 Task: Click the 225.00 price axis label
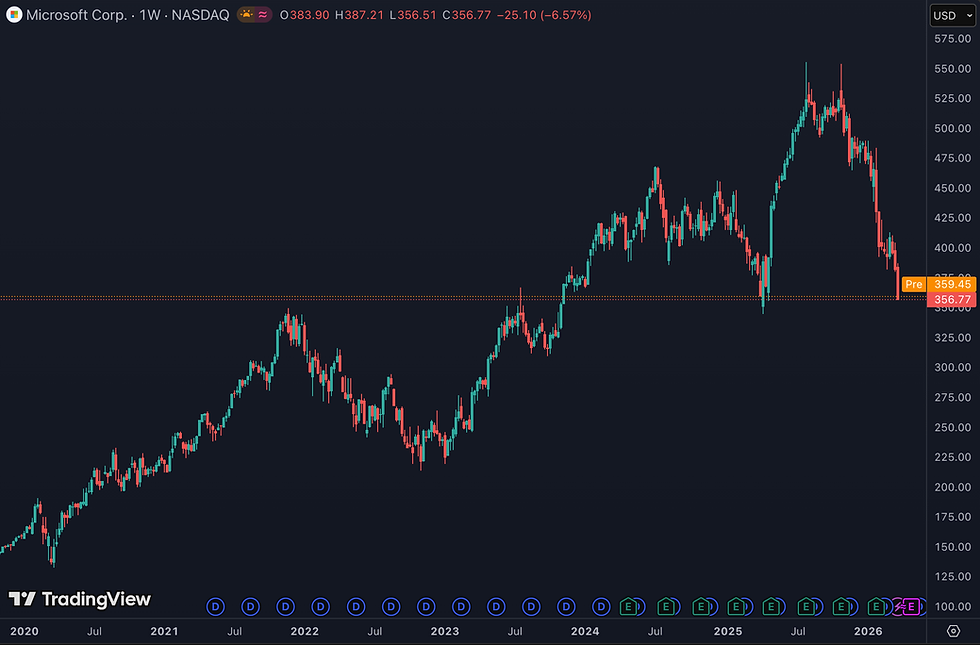pos(952,457)
